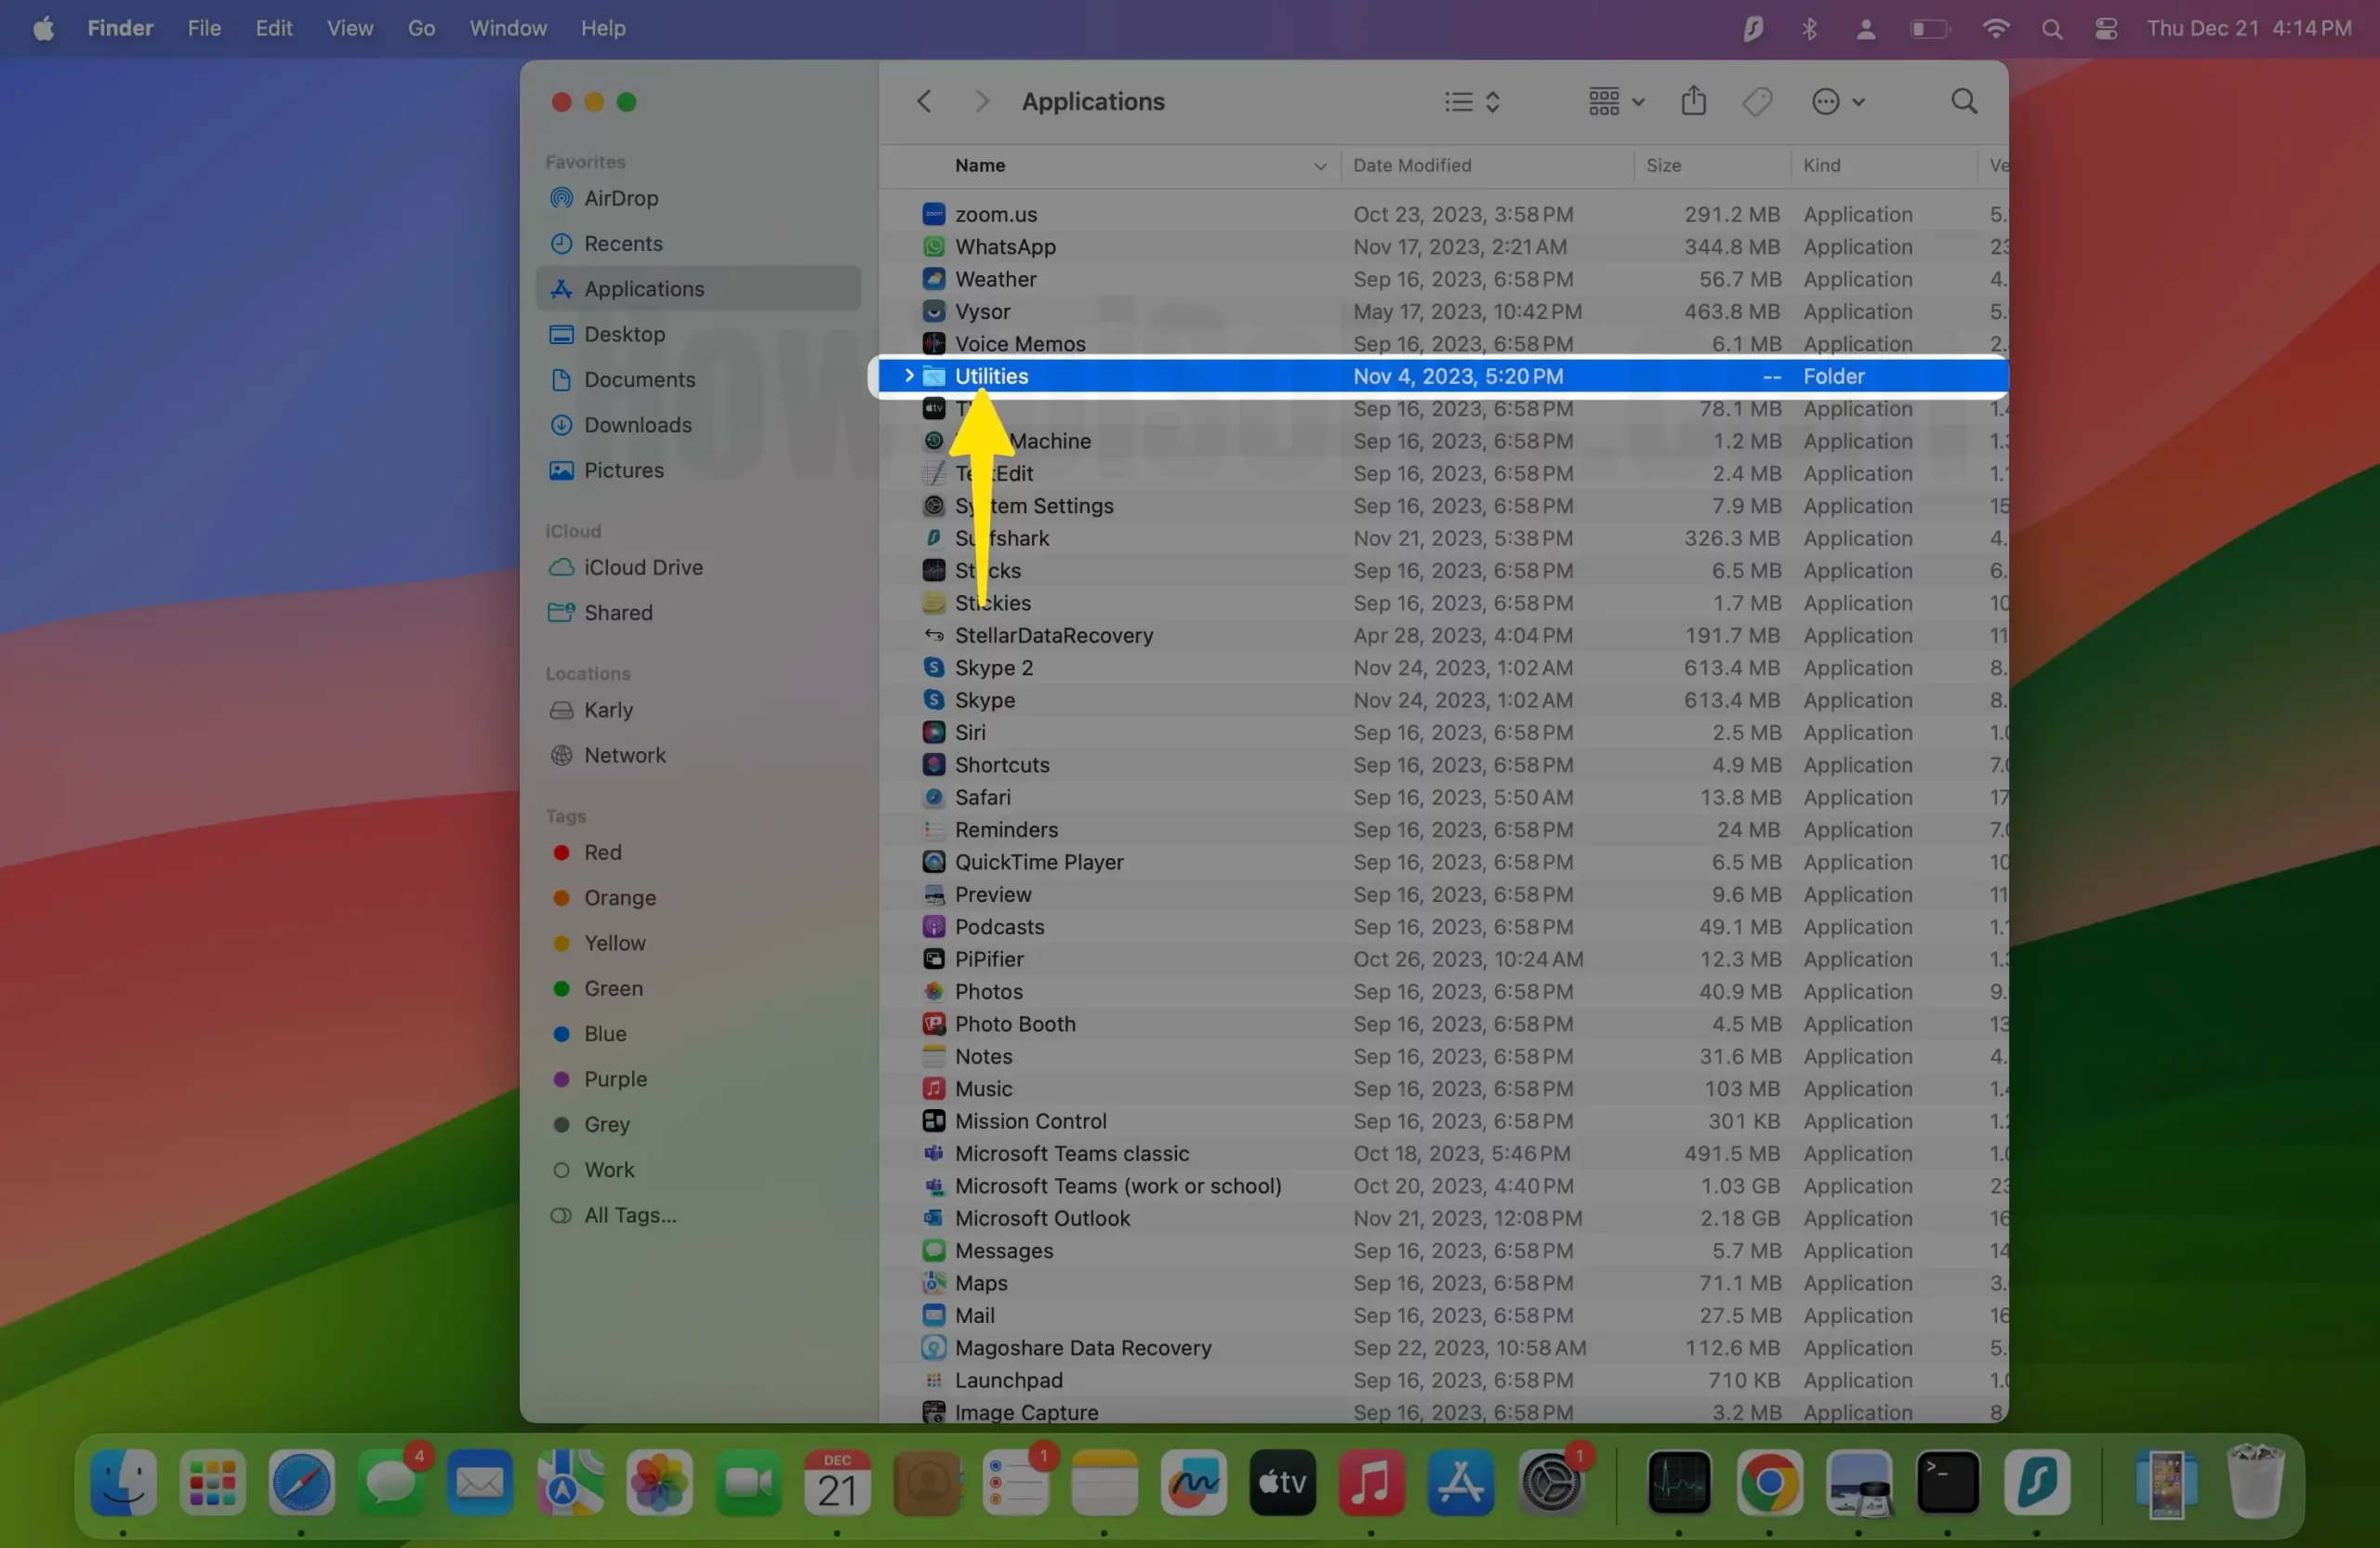Open the list view switcher in toolbar
Screen dimensions: 2380x1548
click(x=1472, y=102)
